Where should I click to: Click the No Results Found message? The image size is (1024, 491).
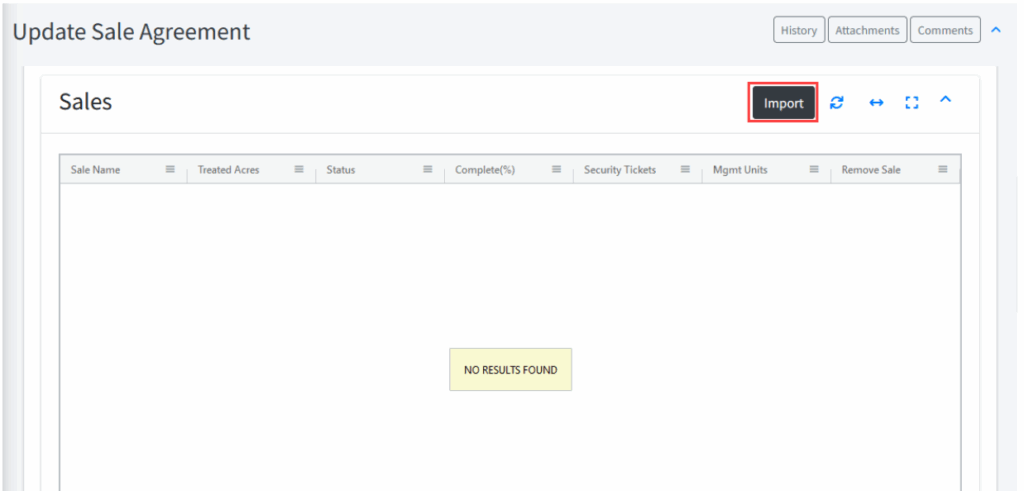click(x=510, y=370)
